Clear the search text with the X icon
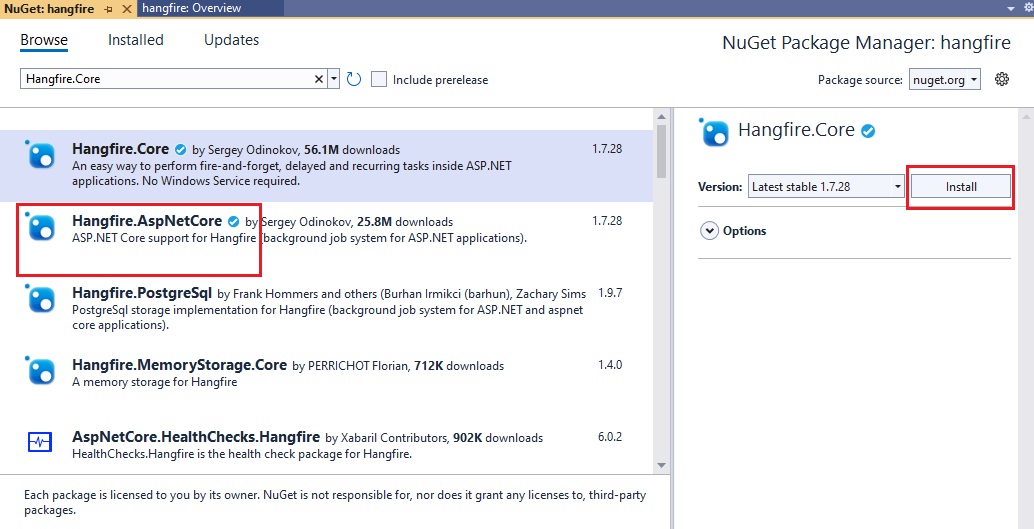Image resolution: width=1034 pixels, height=529 pixels. [319, 79]
